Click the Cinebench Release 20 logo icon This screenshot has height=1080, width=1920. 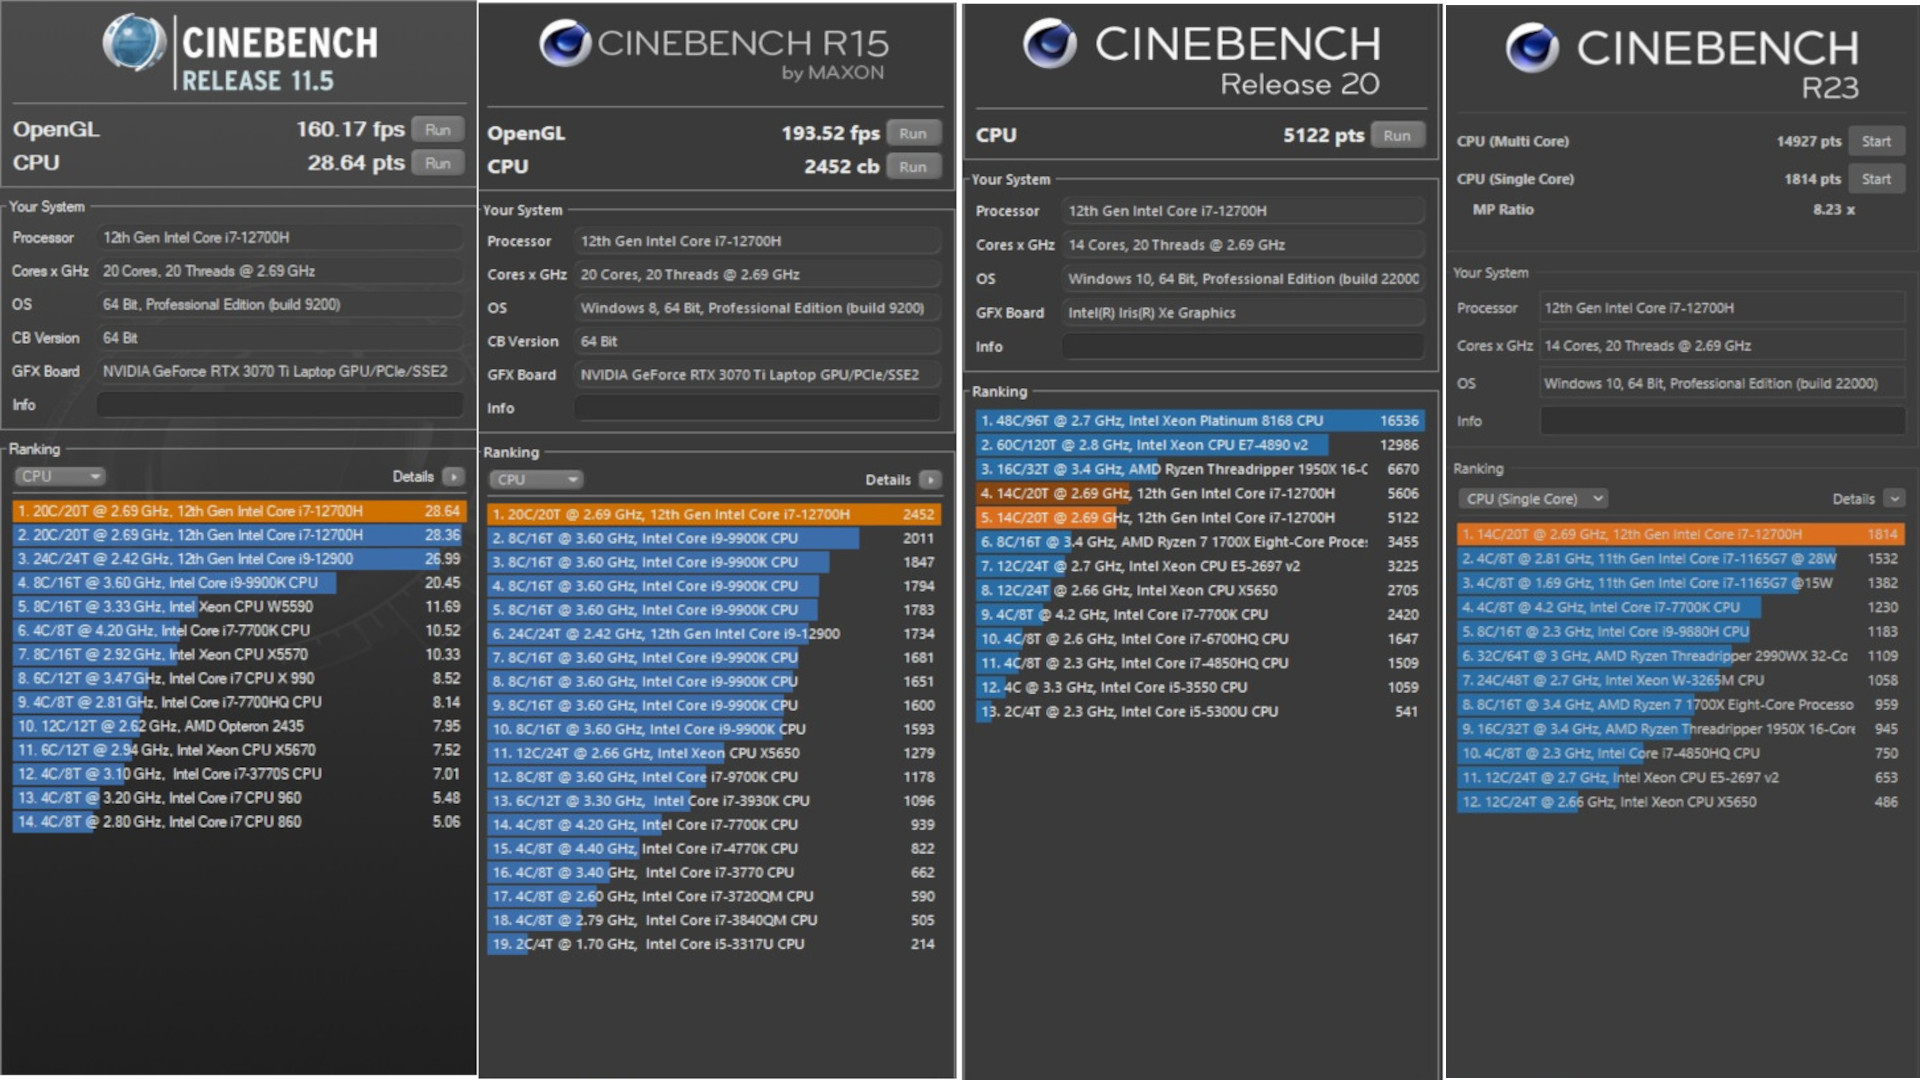click(x=1049, y=44)
